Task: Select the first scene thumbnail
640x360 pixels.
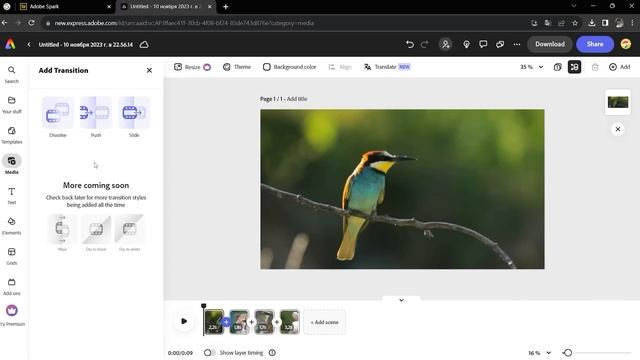Action: (213, 322)
